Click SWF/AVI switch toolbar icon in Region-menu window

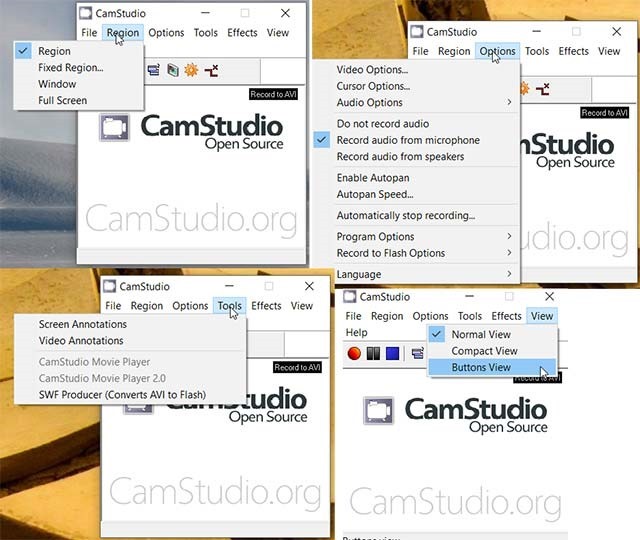pos(211,71)
